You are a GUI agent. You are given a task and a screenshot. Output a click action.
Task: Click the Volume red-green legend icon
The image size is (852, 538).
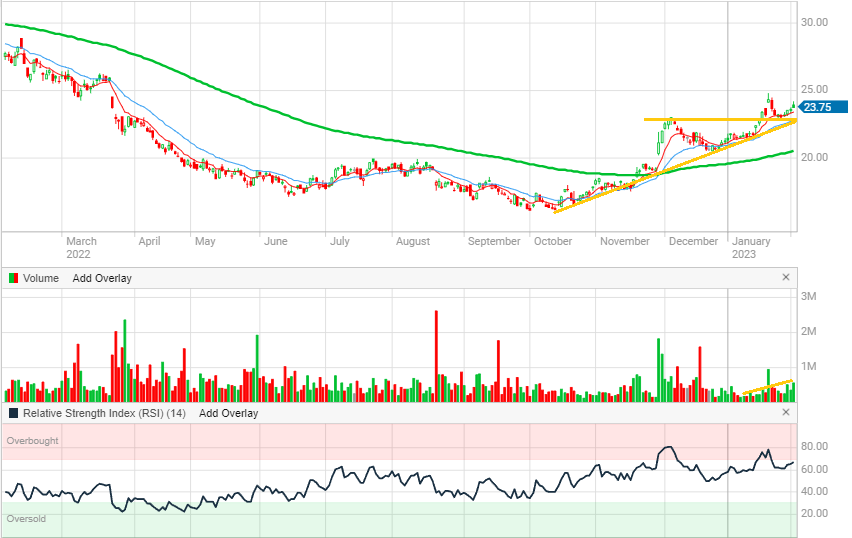pyautogui.click(x=13, y=278)
